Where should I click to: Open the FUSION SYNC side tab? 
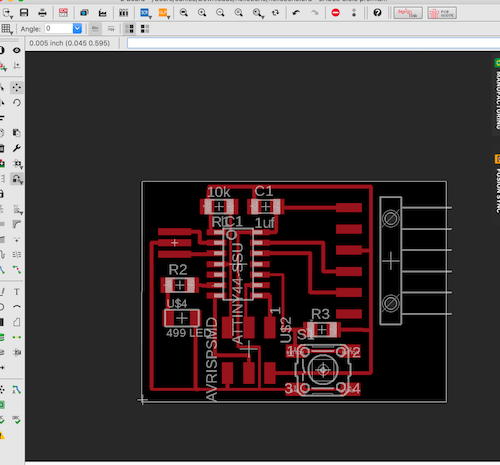(497, 184)
